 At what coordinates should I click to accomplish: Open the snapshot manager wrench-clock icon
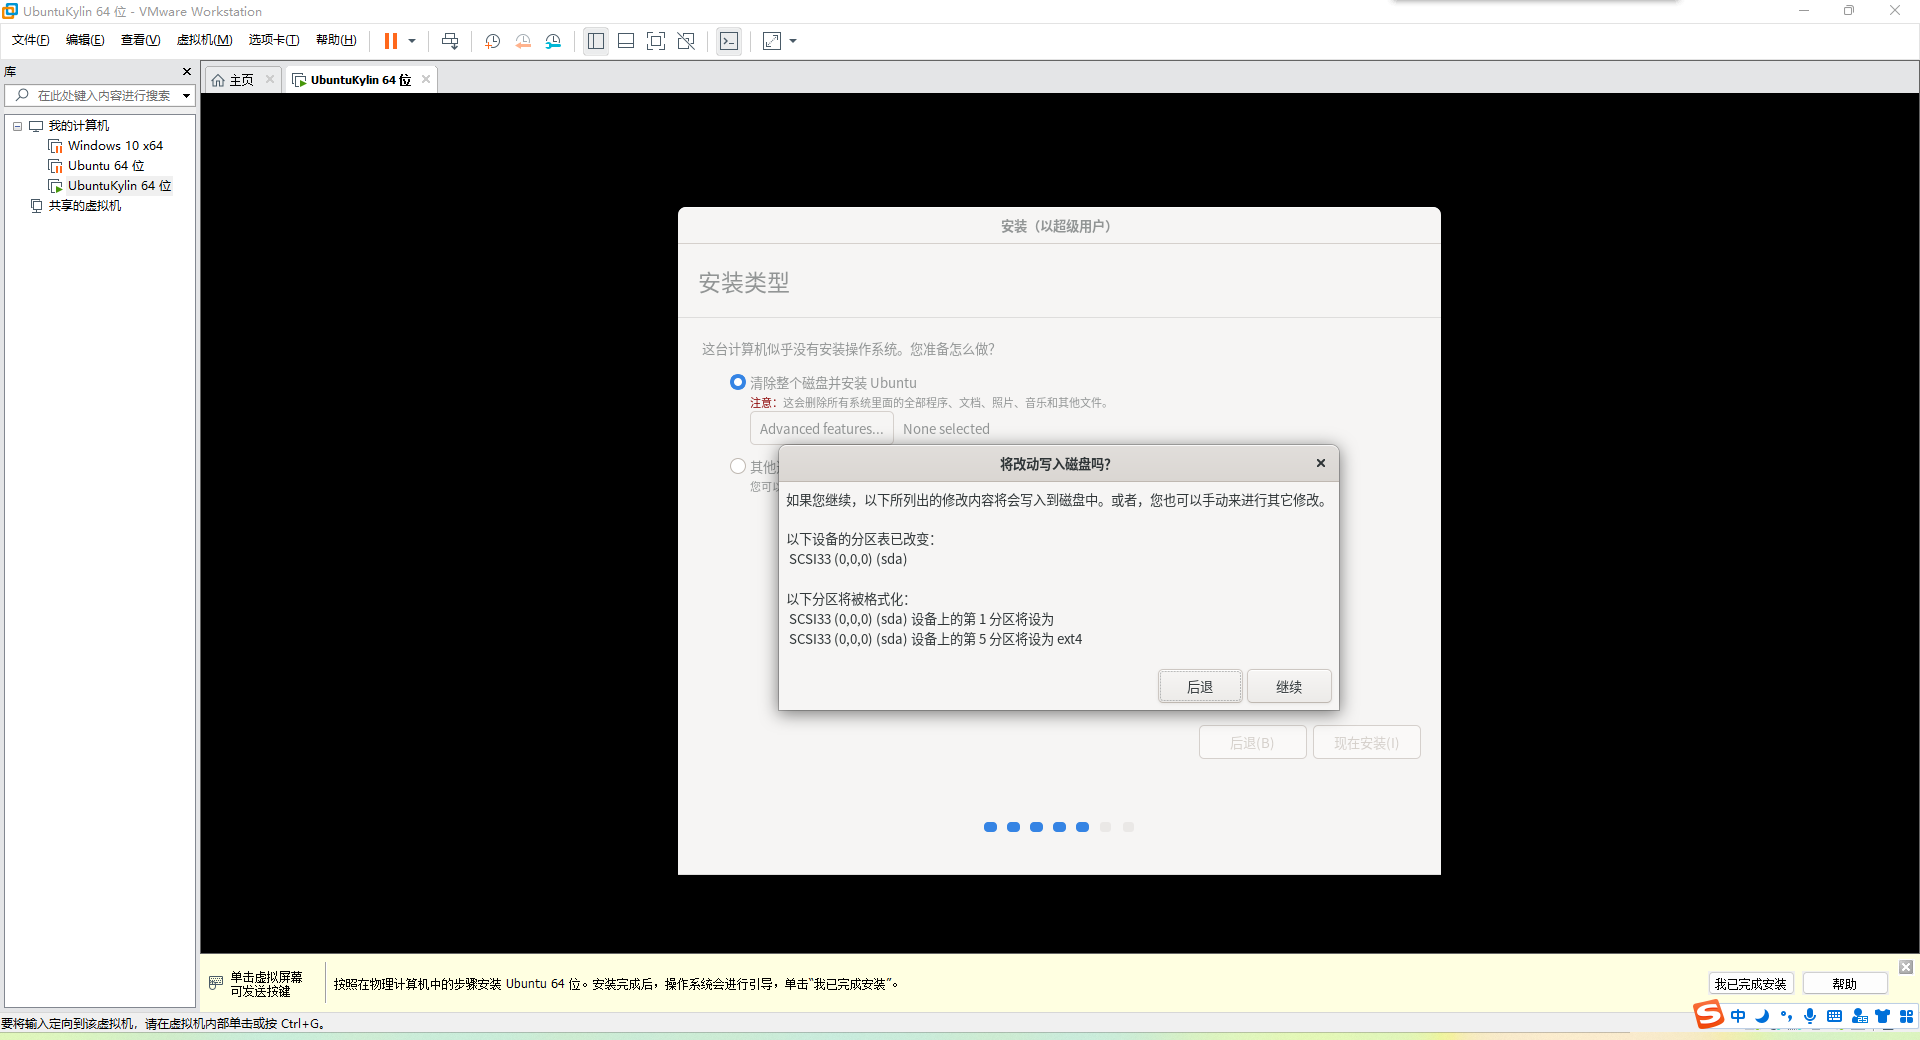553,41
